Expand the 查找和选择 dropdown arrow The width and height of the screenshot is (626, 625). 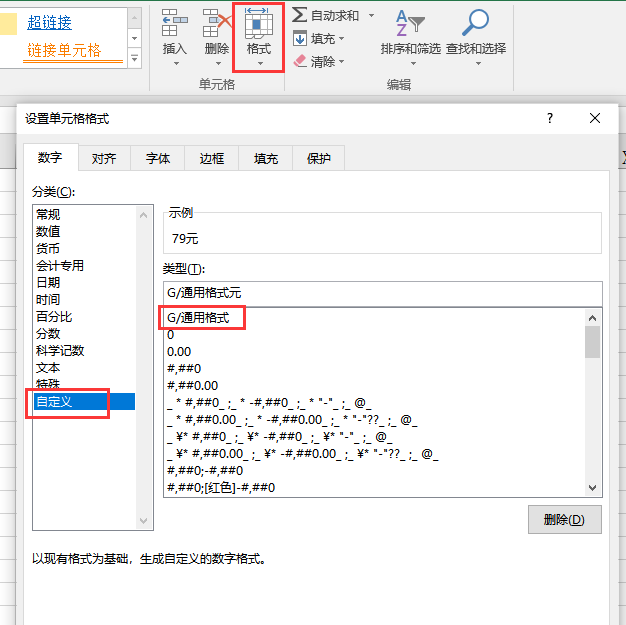[478, 63]
